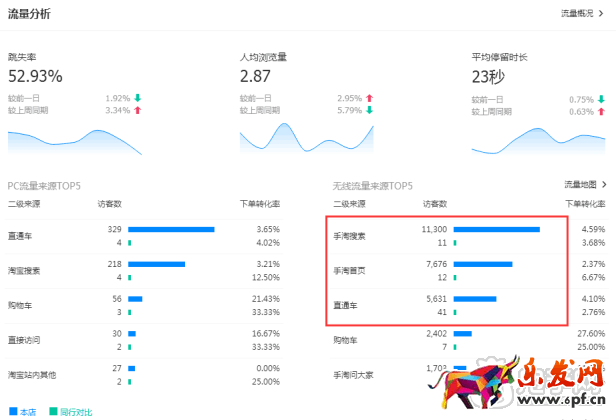Toggle the 本店 blue legend item
The width and height of the screenshot is (616, 420).
pyautogui.click(x=22, y=412)
